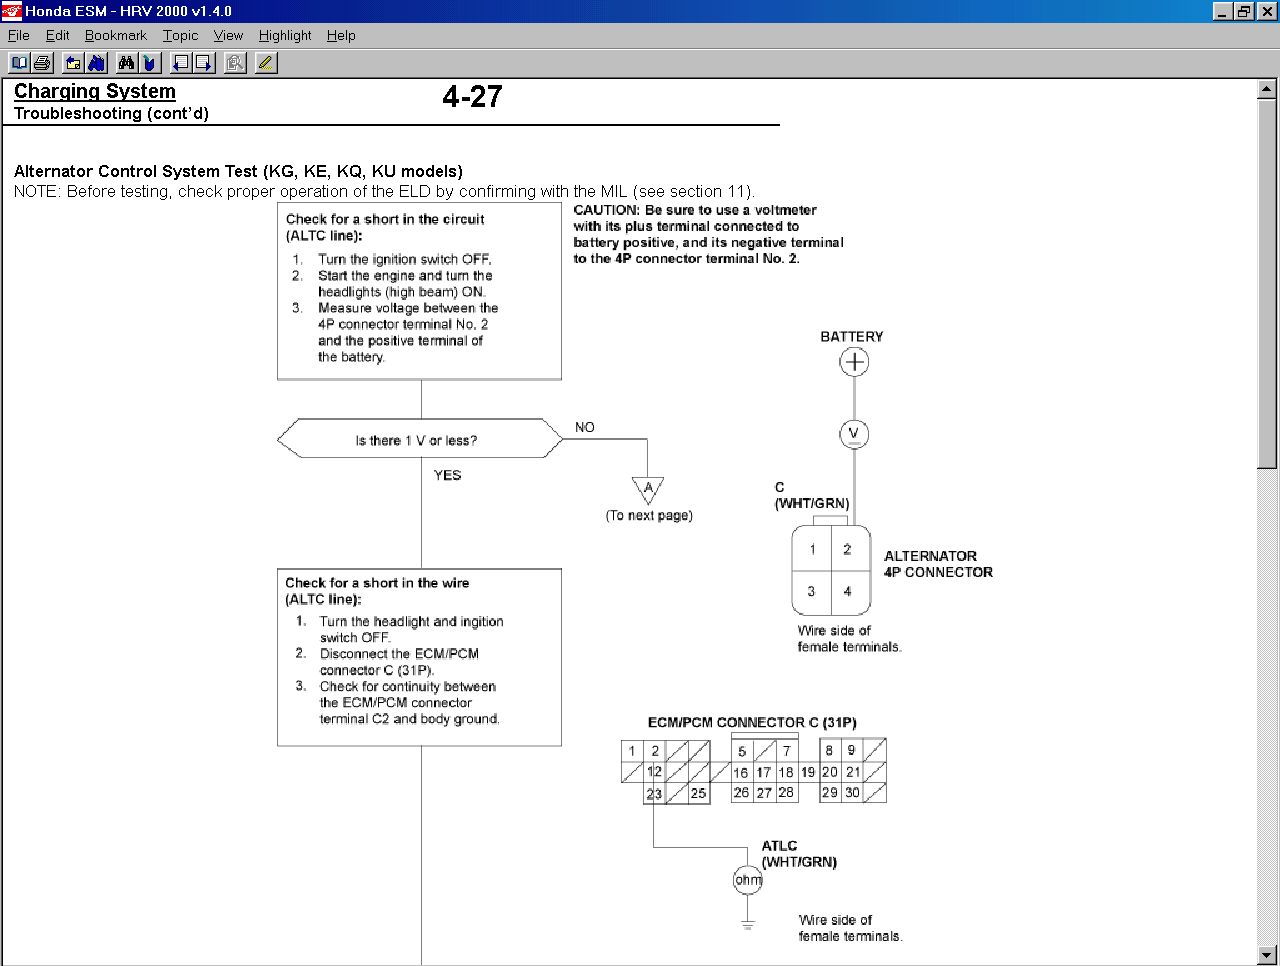
Task: Open the binoculars search tool
Action: click(127, 63)
